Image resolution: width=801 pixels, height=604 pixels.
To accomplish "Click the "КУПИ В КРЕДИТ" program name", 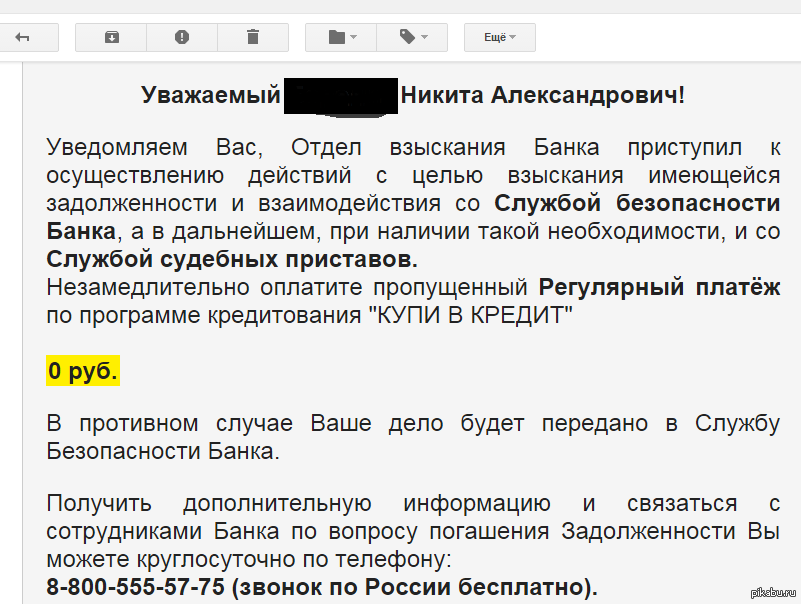I will click(x=472, y=315).
